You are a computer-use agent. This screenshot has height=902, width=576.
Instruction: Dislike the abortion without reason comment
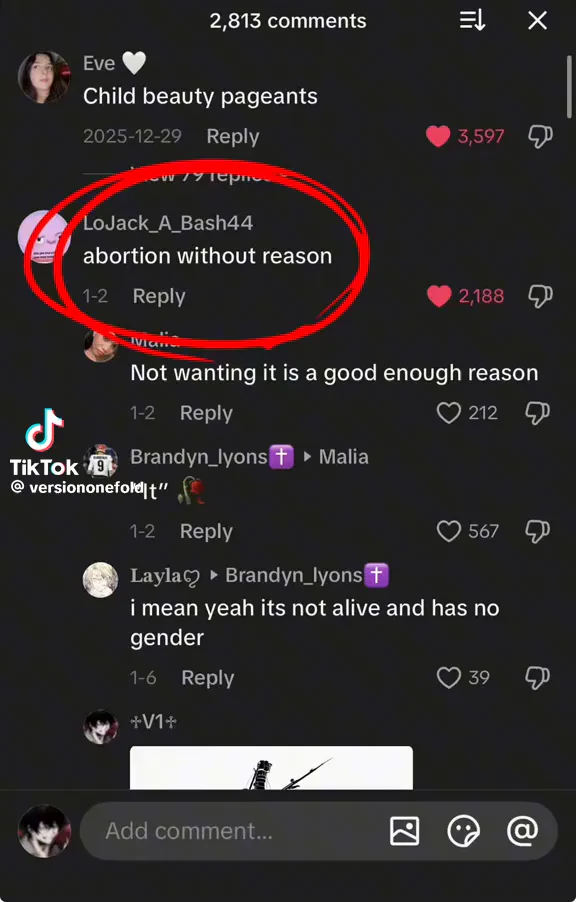tap(540, 296)
